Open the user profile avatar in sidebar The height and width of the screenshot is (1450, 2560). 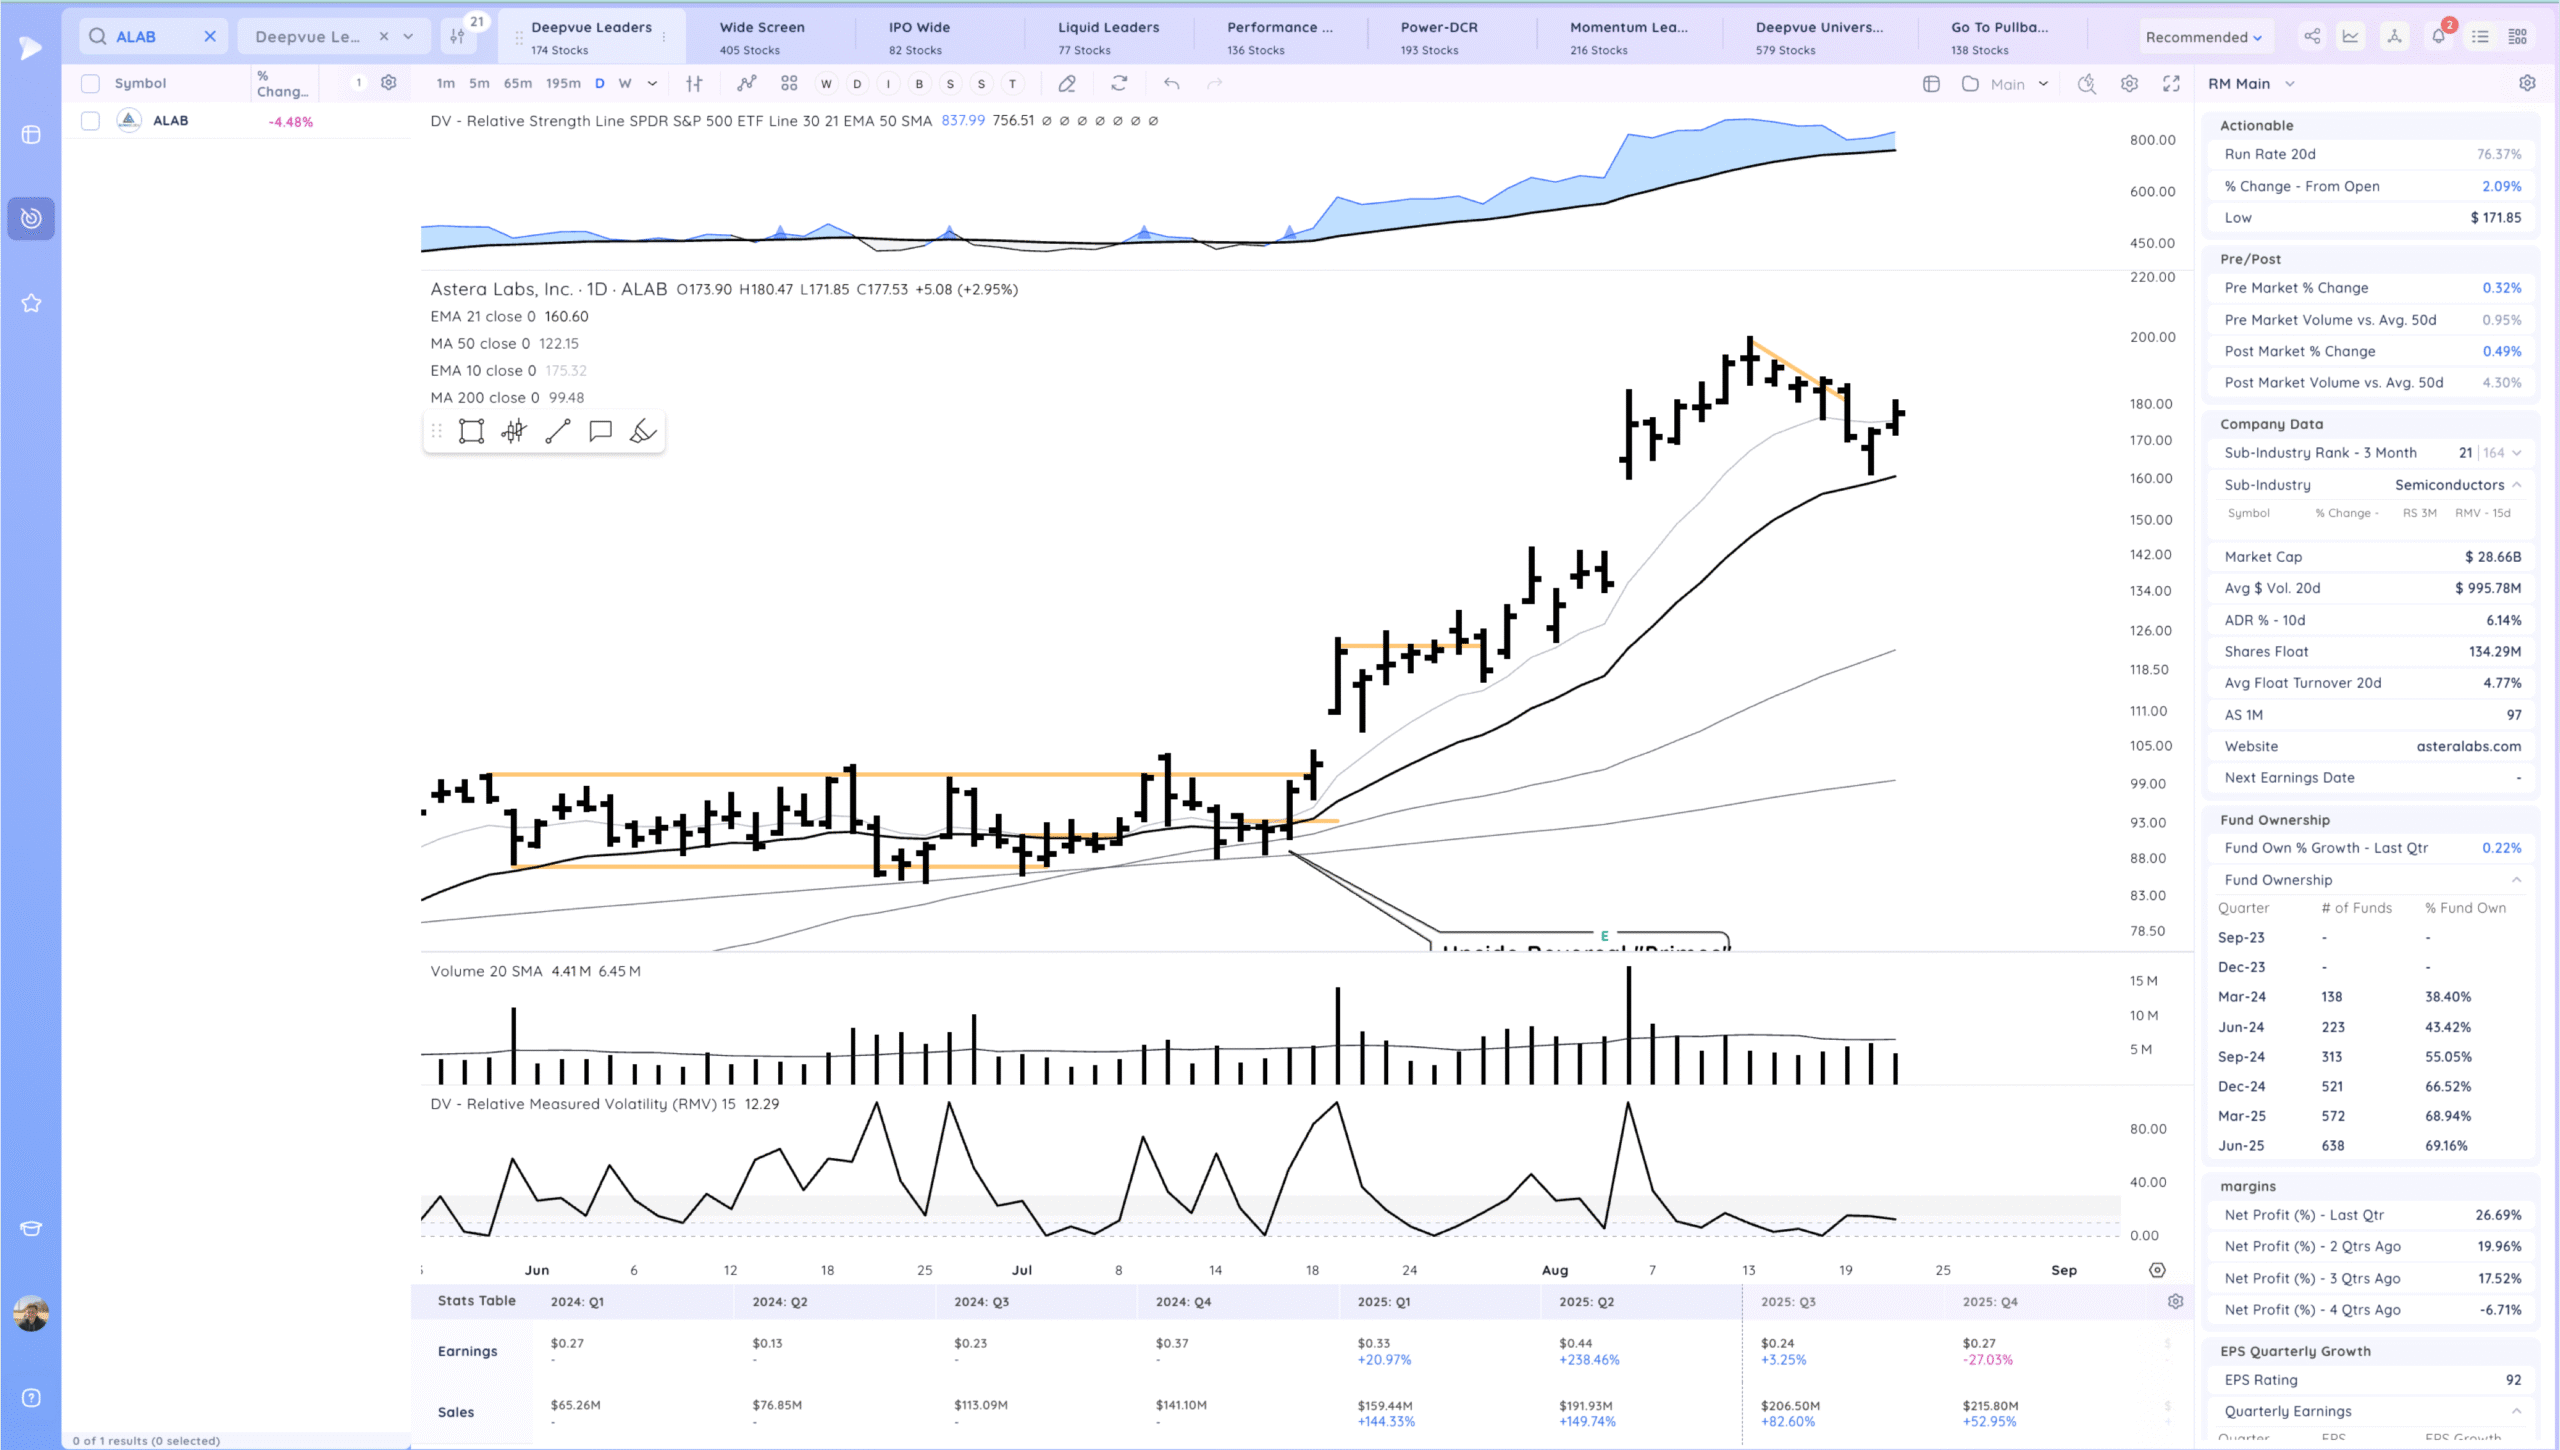pyautogui.click(x=31, y=1313)
